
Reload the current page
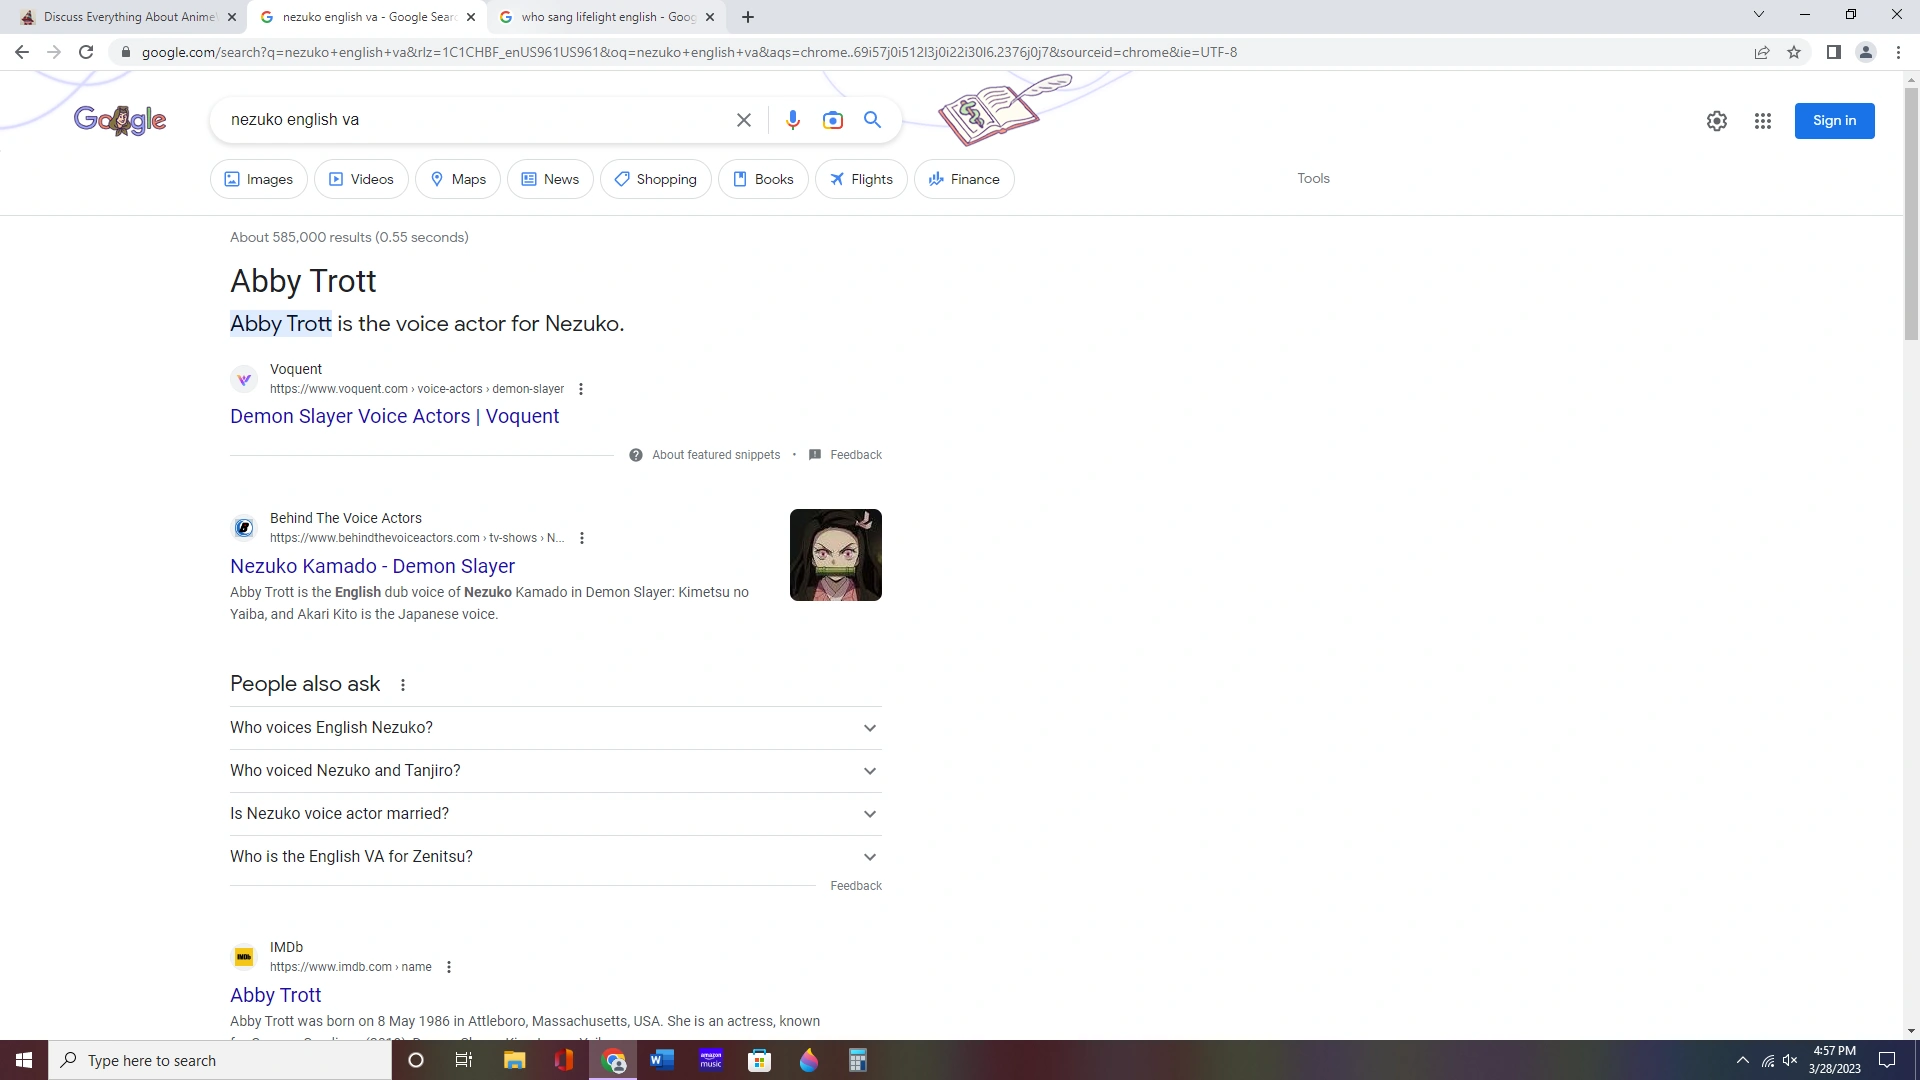coord(86,52)
